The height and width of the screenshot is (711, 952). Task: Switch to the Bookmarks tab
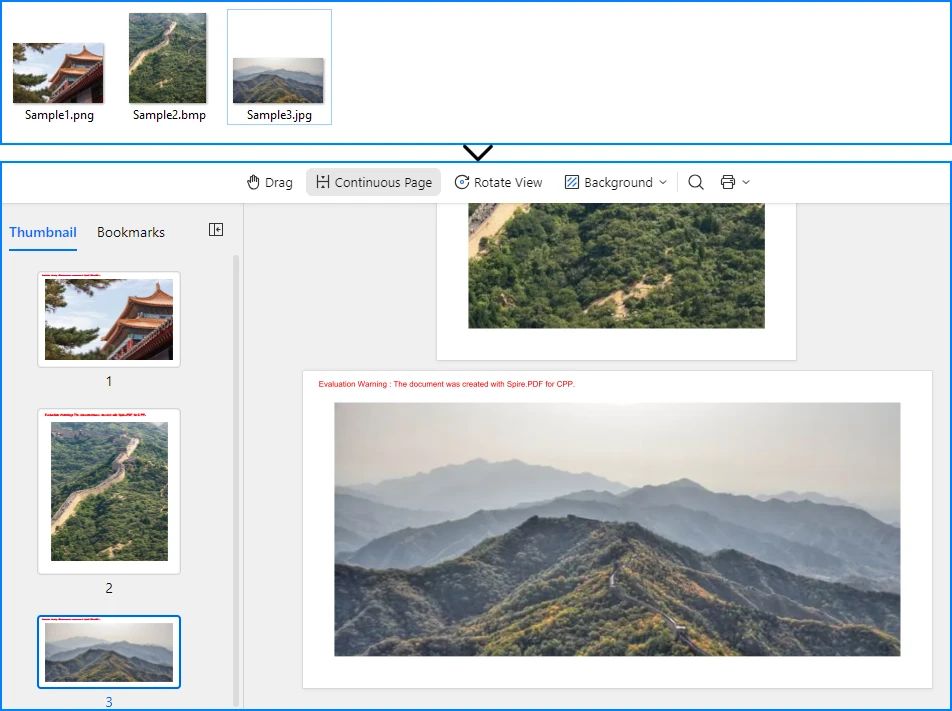[x=130, y=232]
